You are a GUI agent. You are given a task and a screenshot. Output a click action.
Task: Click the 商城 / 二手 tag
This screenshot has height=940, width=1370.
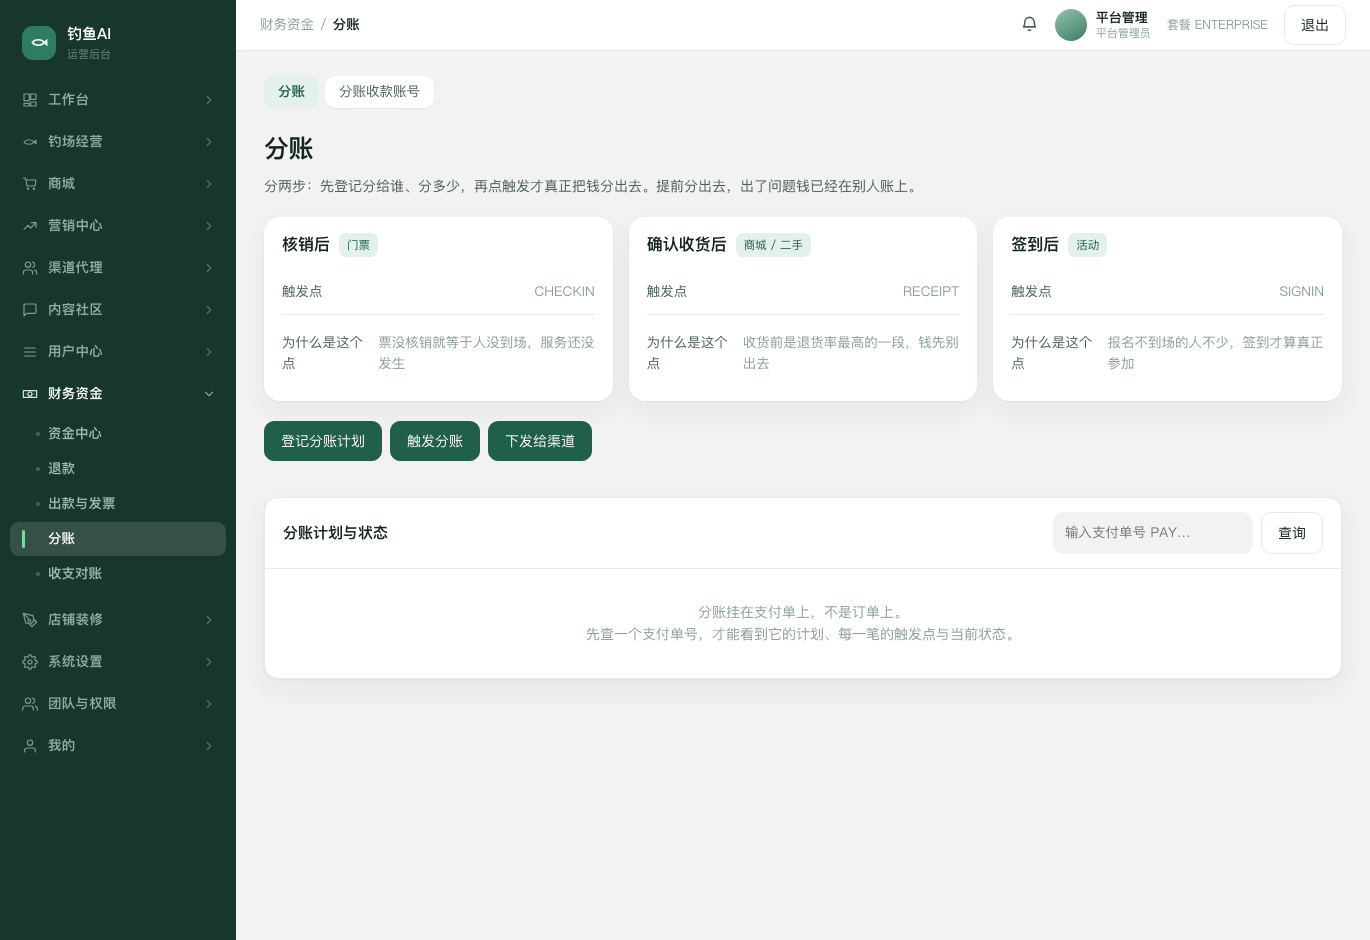[773, 245]
